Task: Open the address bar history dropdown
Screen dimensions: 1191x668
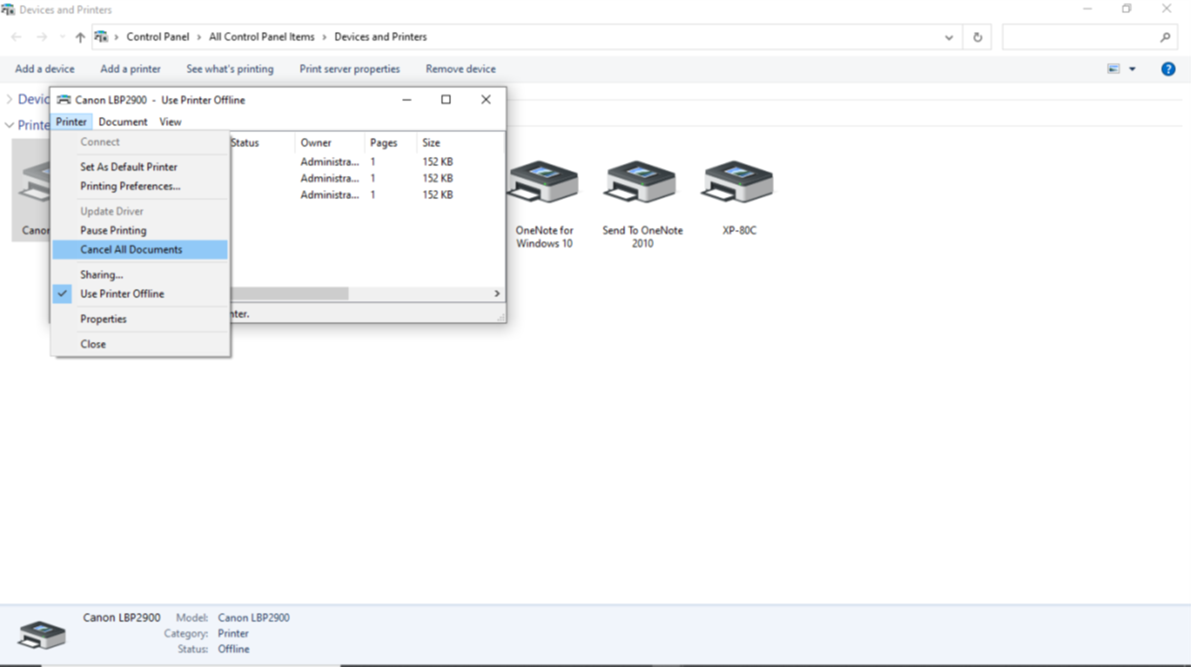Action: 948,37
